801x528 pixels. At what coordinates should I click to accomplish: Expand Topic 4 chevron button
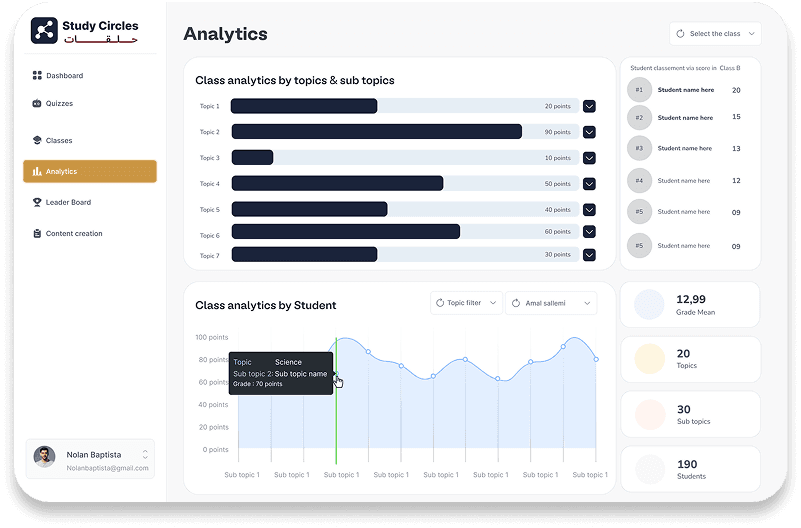(x=589, y=184)
